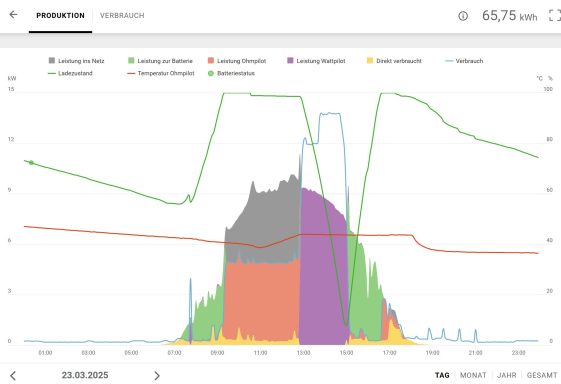This screenshot has width=561, height=384.
Task: Toggle the Leistung ins Netz series
Action: 77,61
